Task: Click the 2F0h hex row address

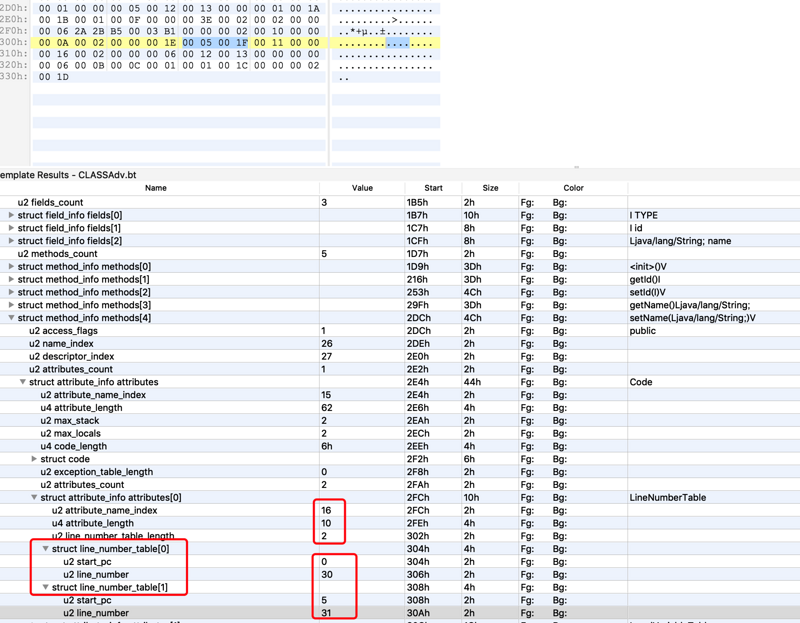Action: click(14, 31)
